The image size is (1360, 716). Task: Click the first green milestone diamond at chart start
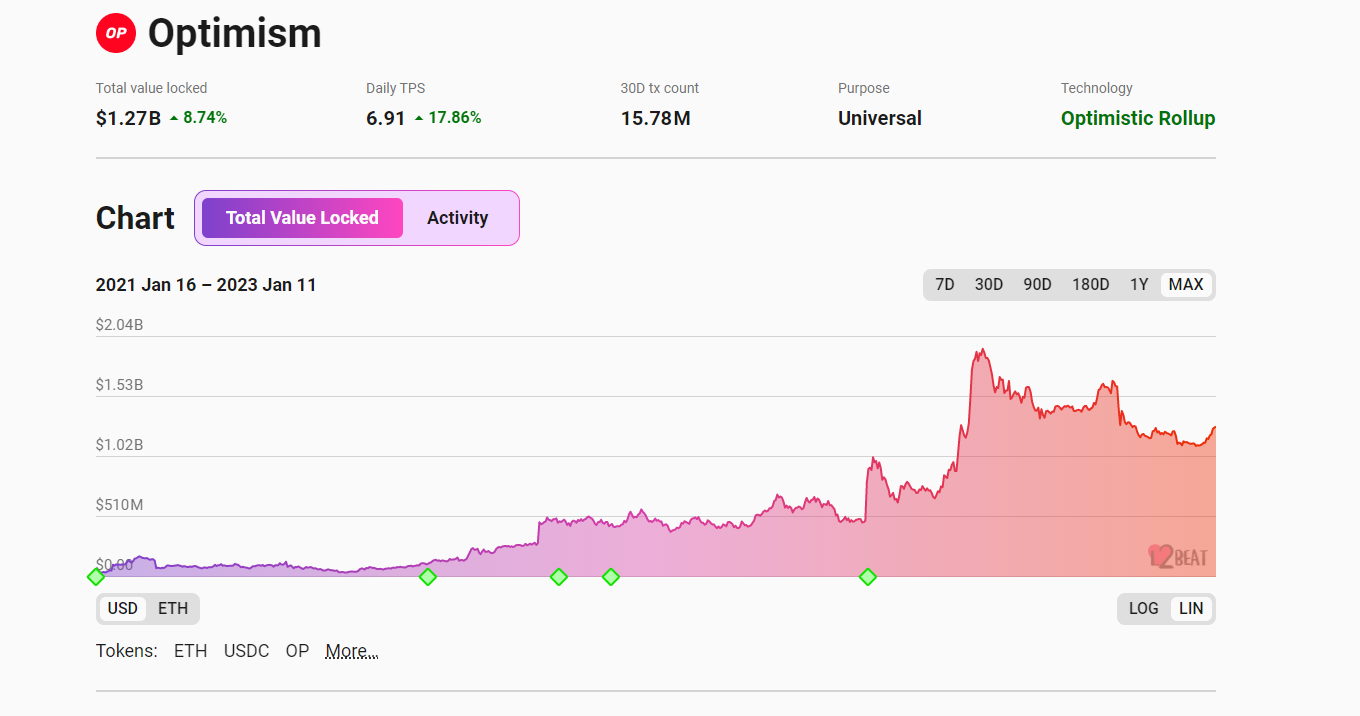[96, 577]
